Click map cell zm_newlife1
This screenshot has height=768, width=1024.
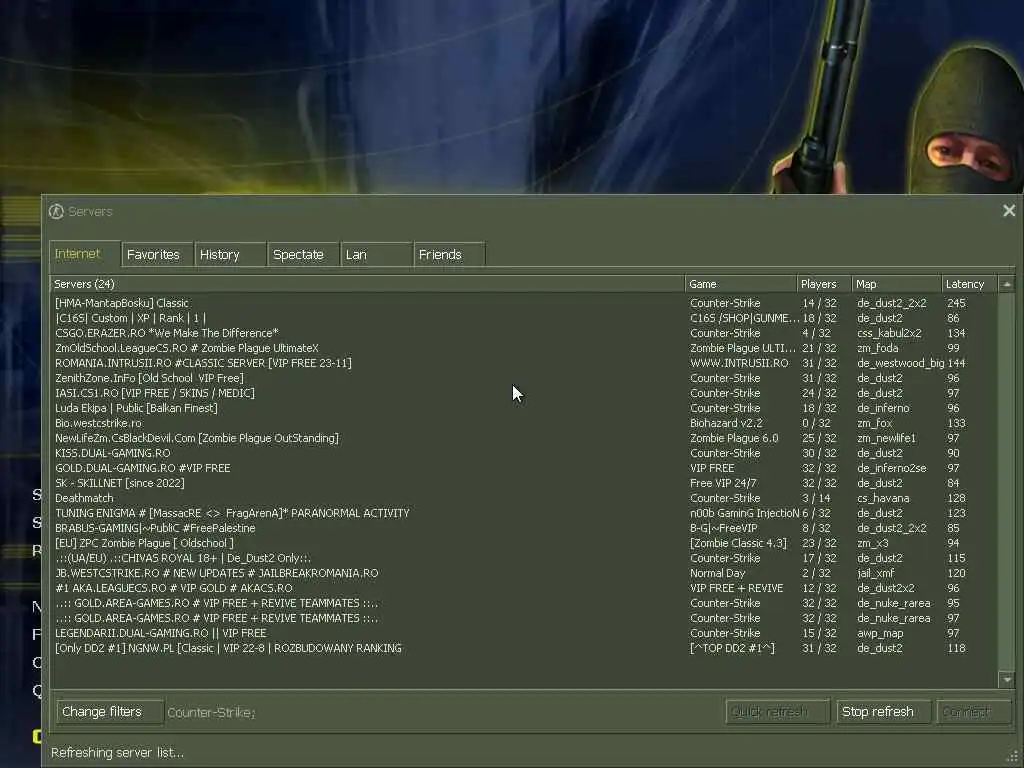886,438
